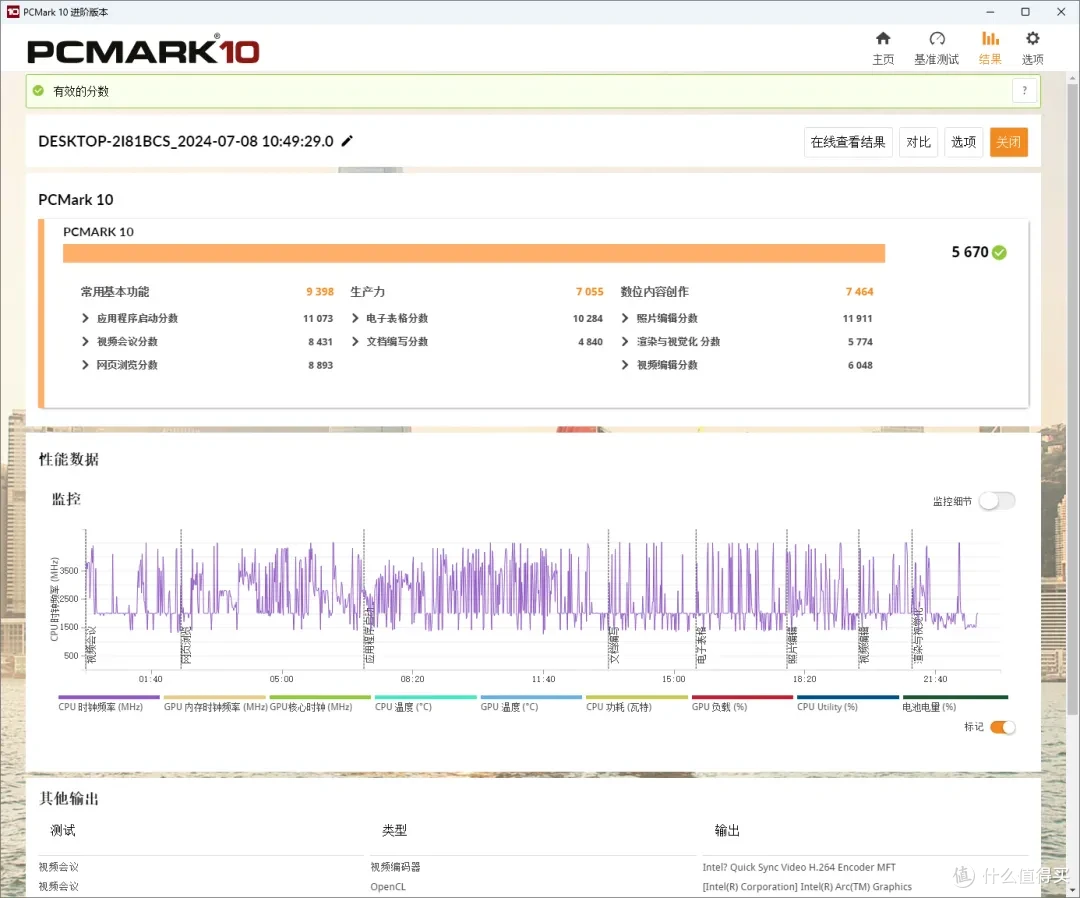1080x898 pixels.
Task: Click Intel Quick Sync Video H.264 Encoder MFT
Action: coord(799,867)
